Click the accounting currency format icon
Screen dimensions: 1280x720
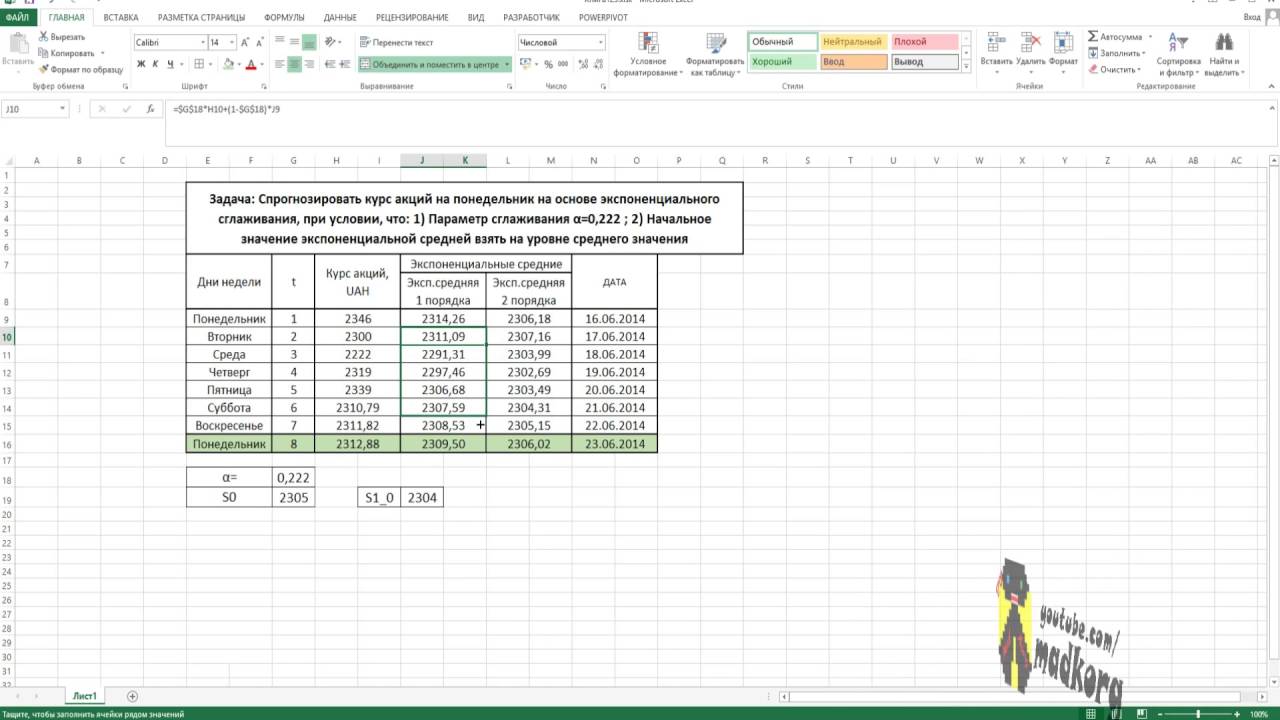pyautogui.click(x=525, y=64)
